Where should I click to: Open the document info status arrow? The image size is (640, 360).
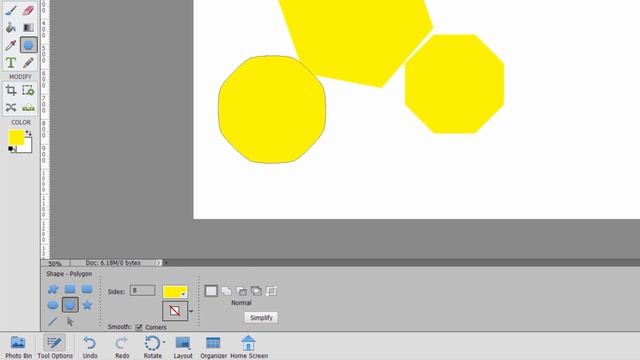158,263
